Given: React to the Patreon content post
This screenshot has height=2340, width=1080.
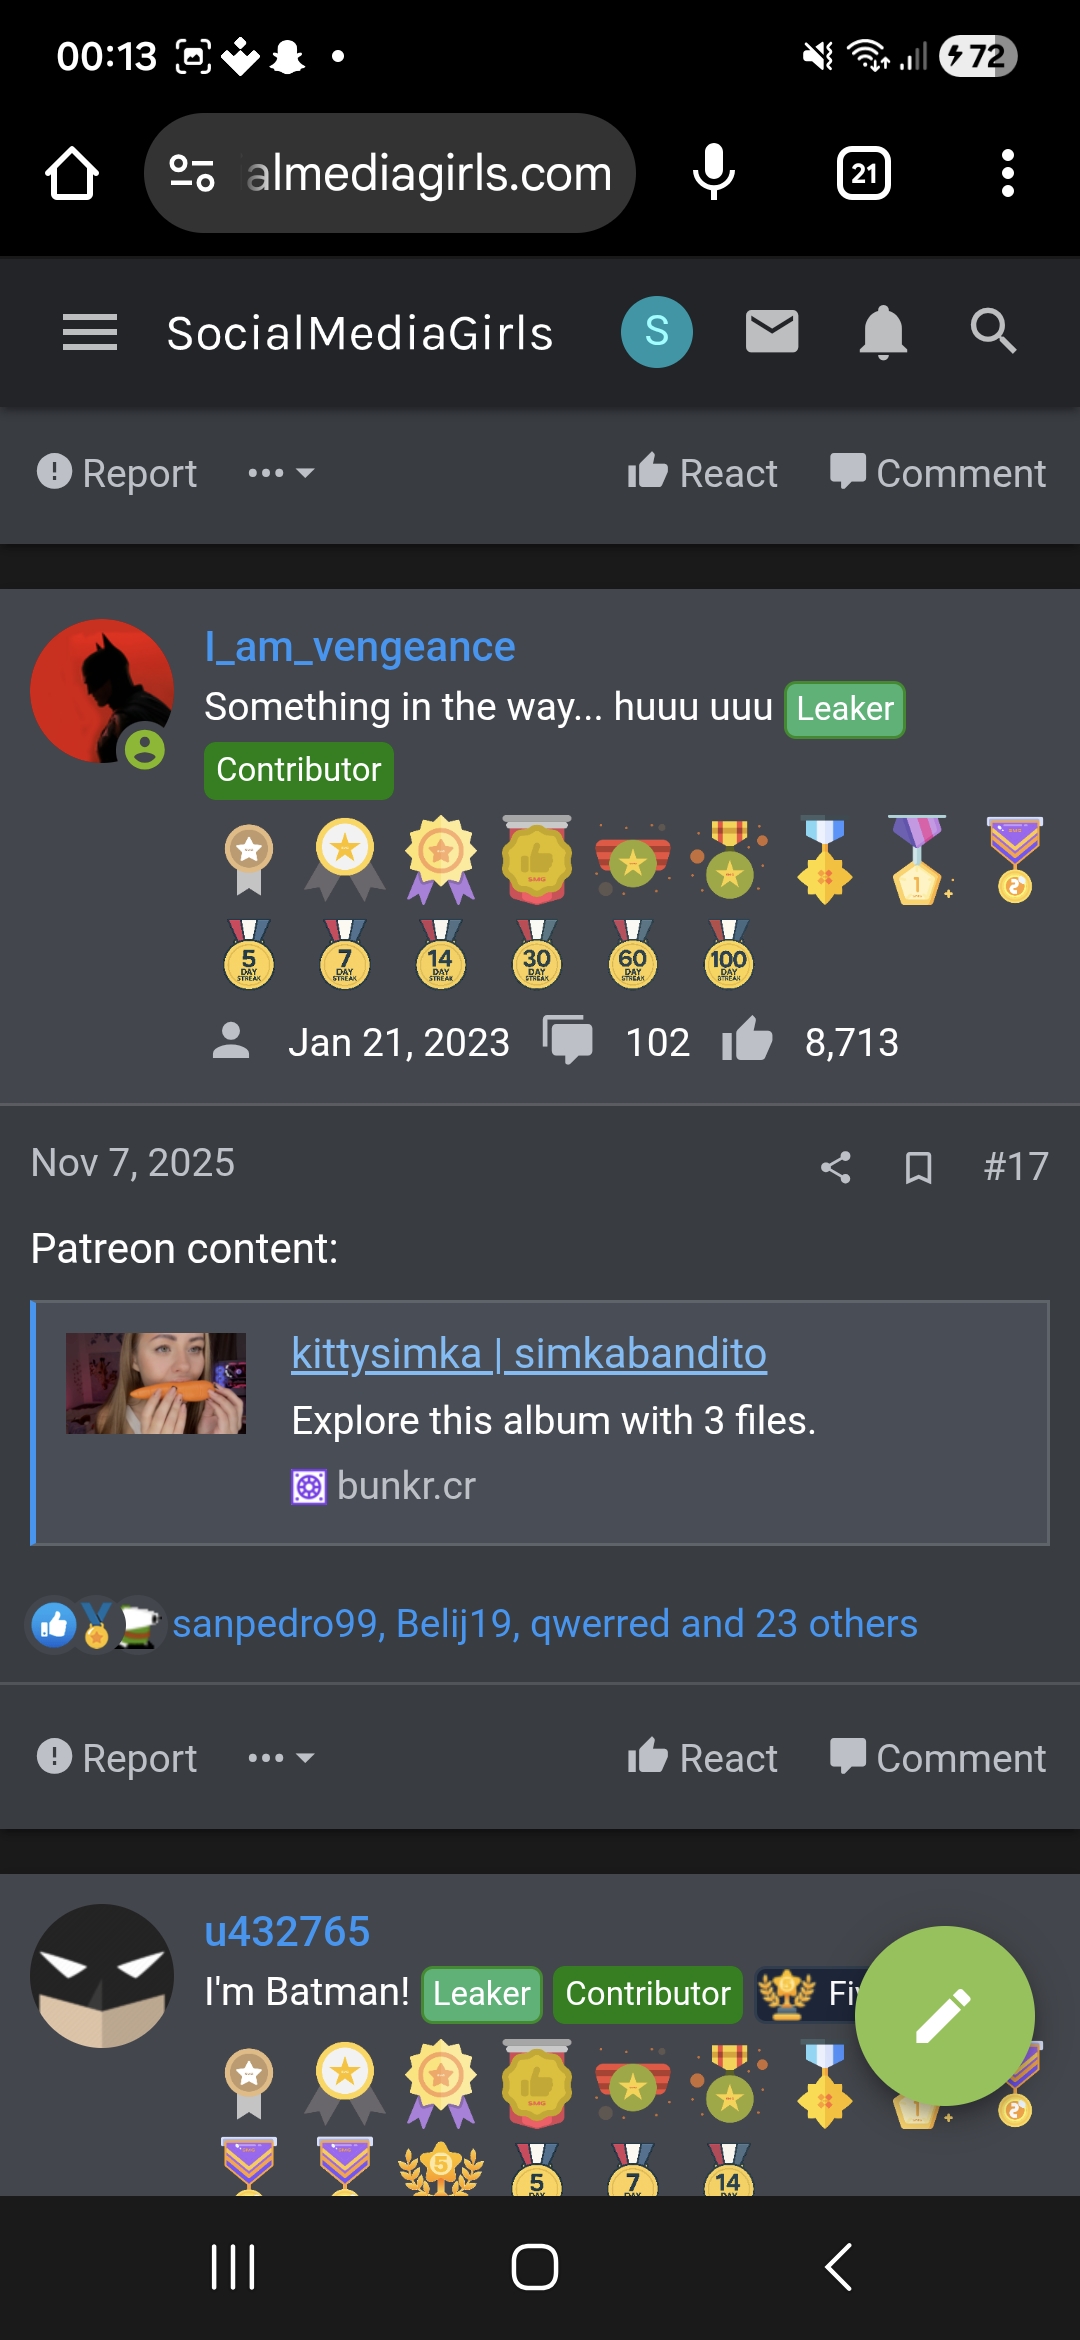Looking at the screenshot, I should point(702,1758).
